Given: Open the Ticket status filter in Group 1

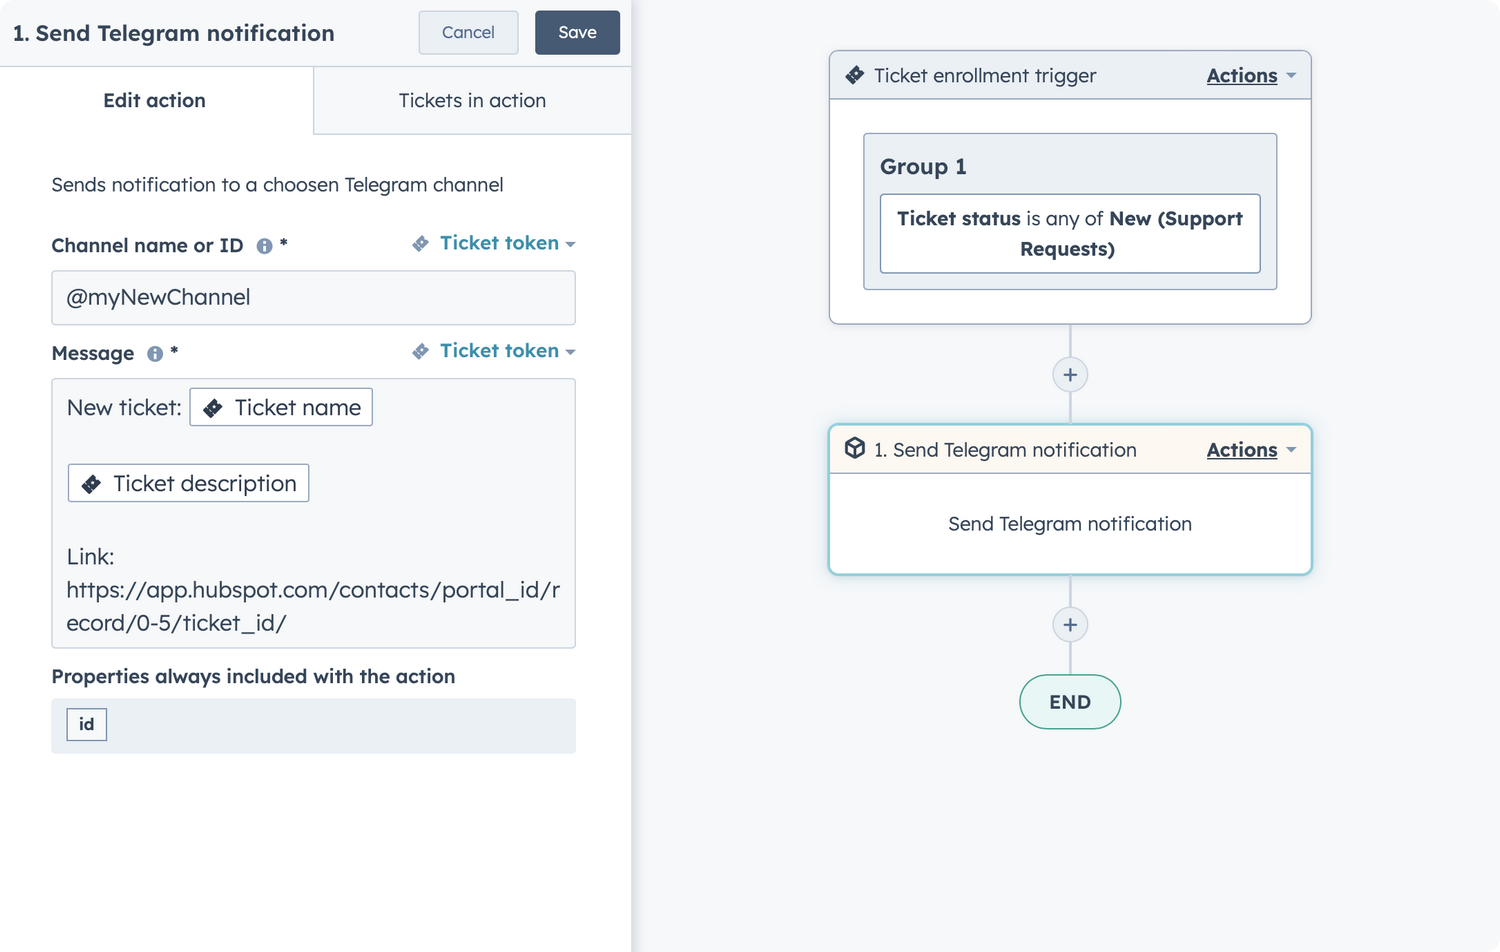Looking at the screenshot, I should coord(1070,233).
